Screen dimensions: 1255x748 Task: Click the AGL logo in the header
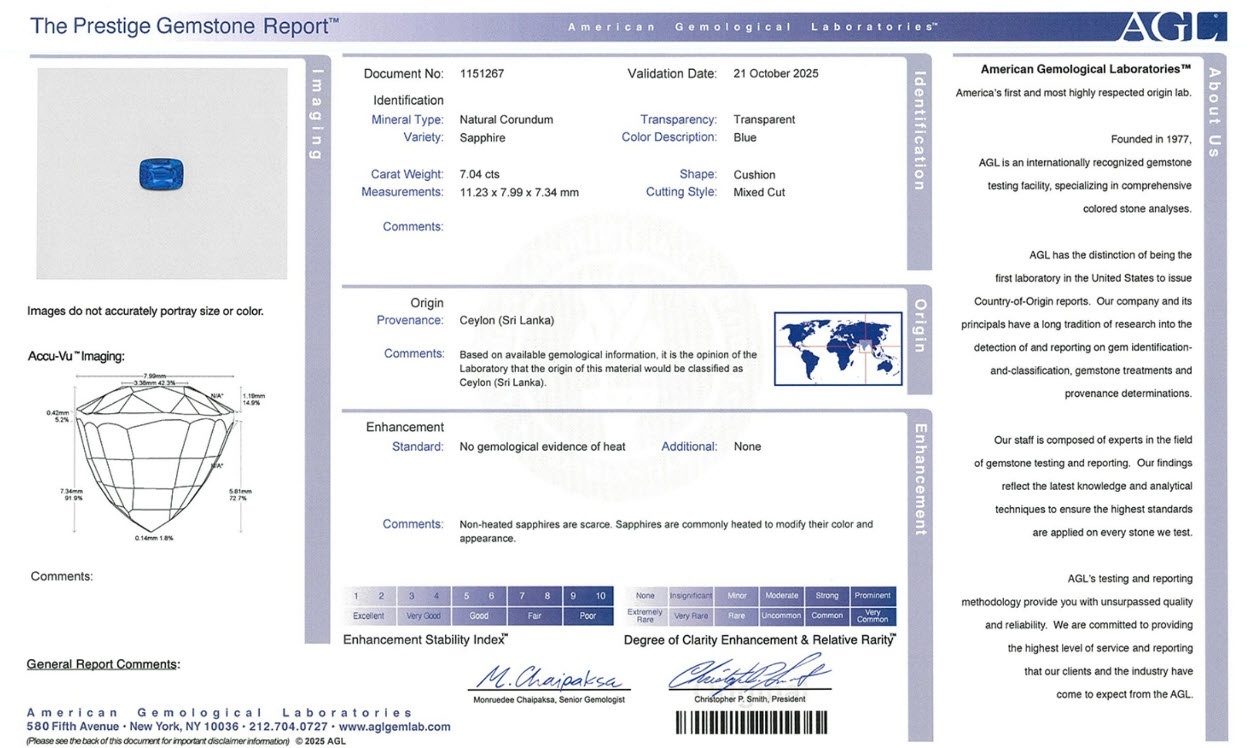[1171, 26]
